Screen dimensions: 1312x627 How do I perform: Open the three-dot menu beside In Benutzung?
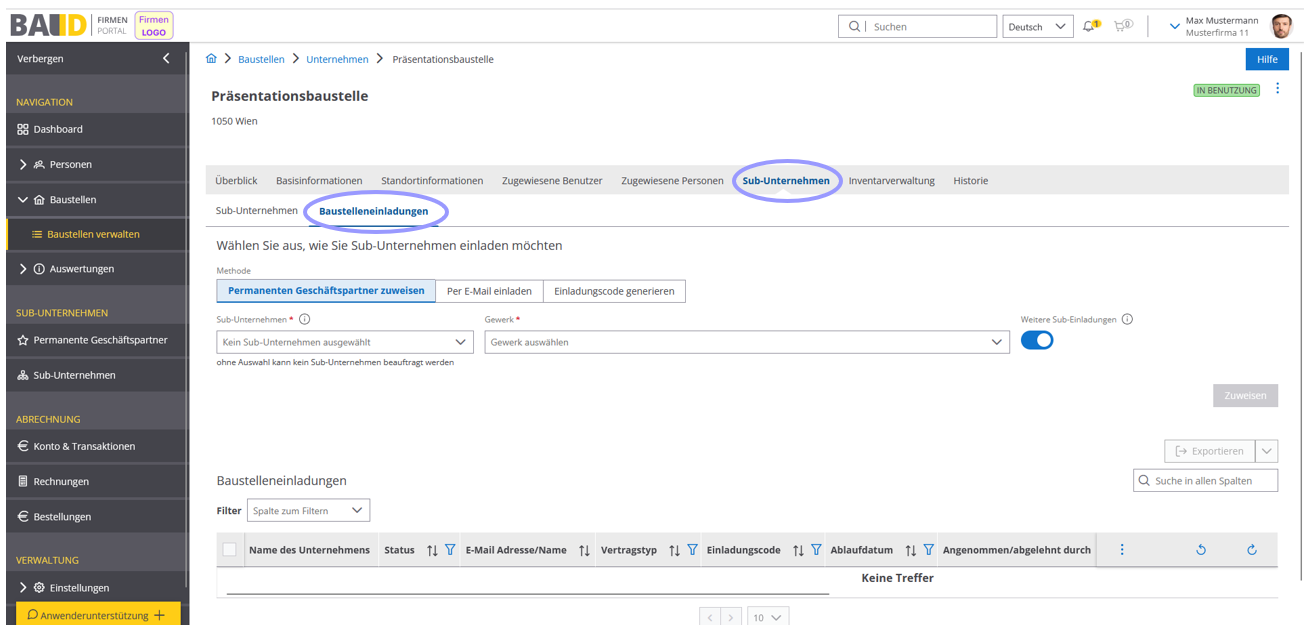coord(1277,89)
